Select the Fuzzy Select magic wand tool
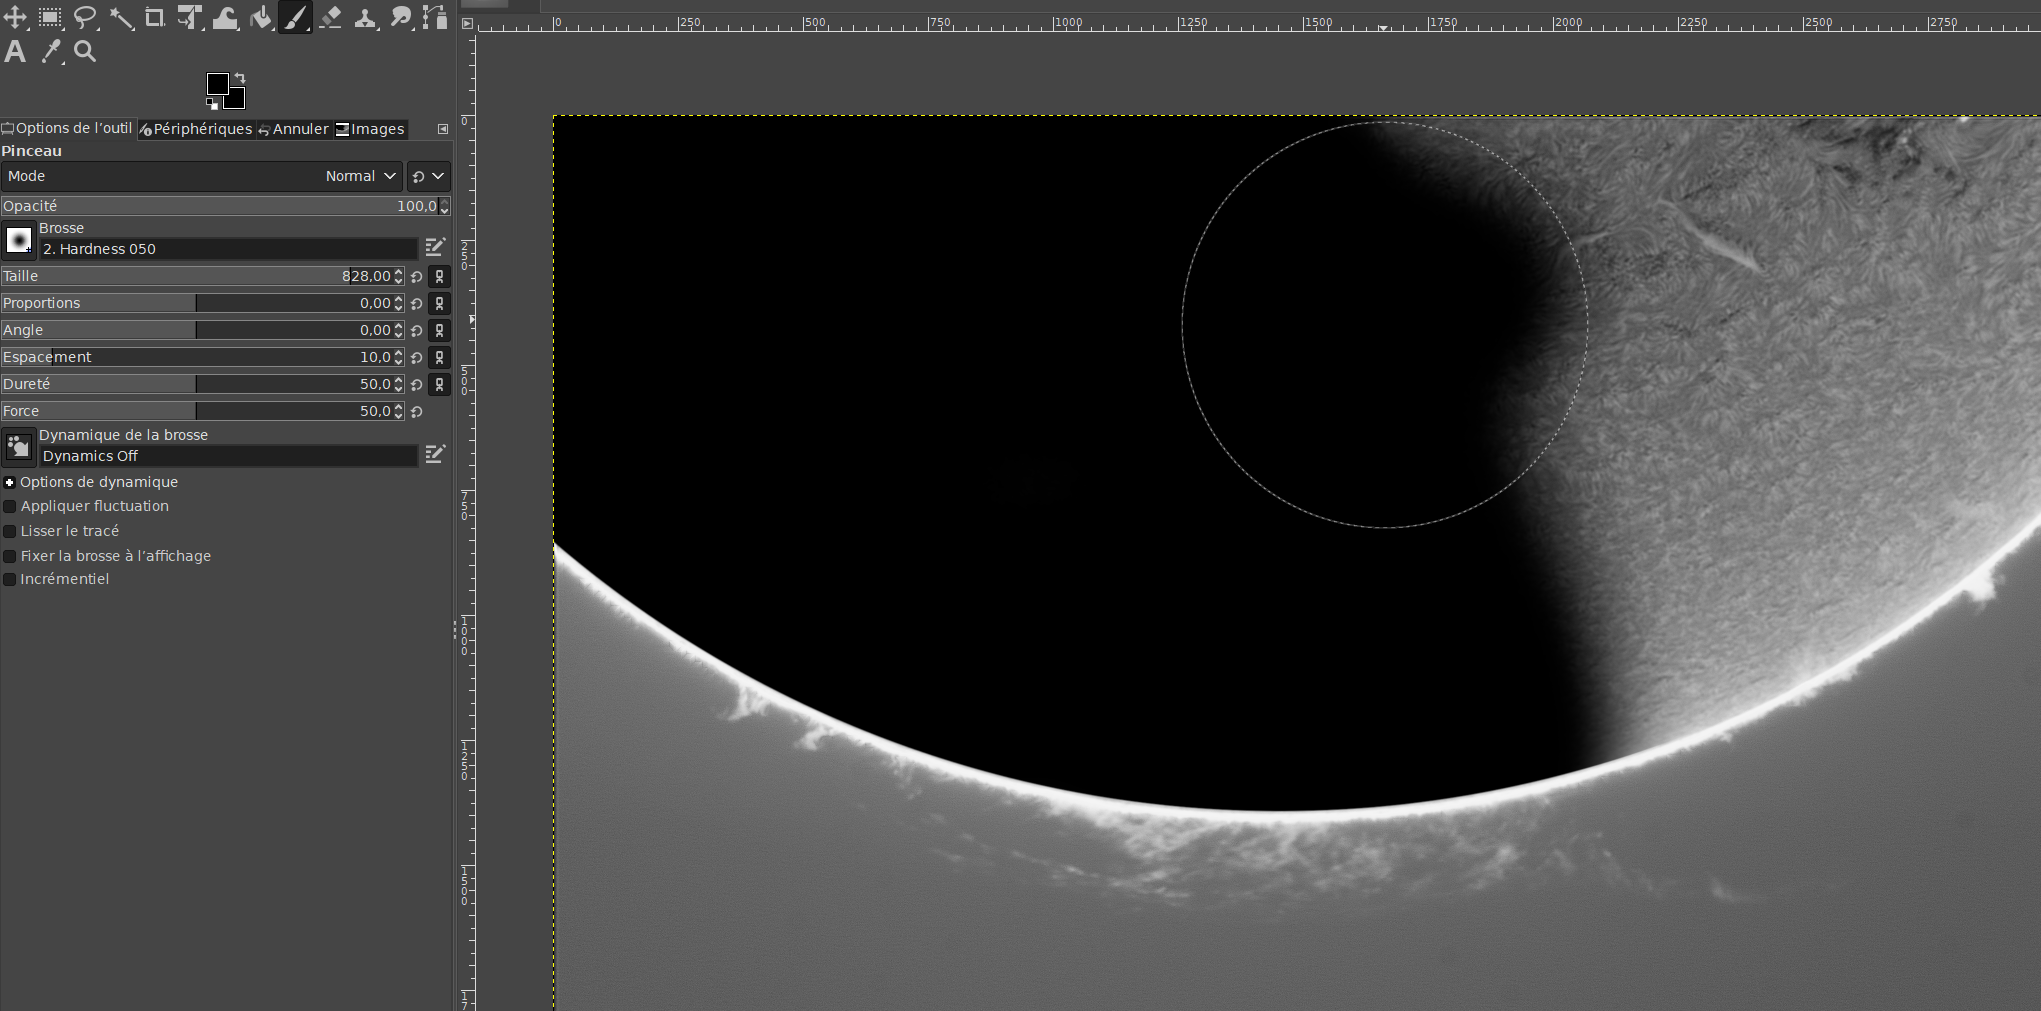 click(x=120, y=17)
